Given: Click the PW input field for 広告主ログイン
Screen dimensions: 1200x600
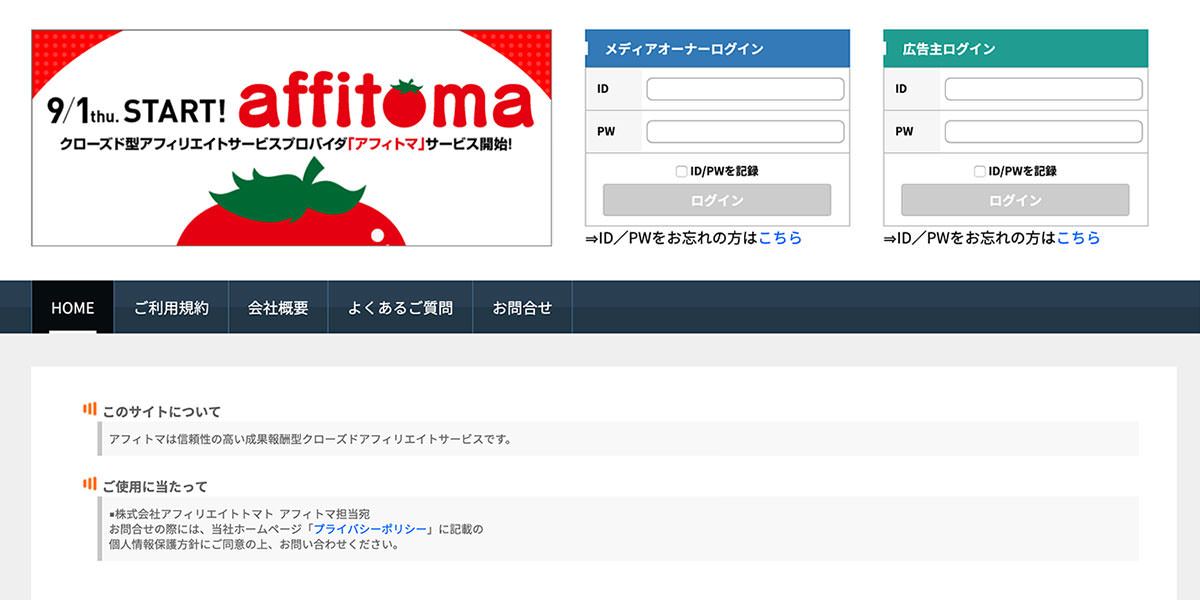Looking at the screenshot, I should pos(1042,131).
